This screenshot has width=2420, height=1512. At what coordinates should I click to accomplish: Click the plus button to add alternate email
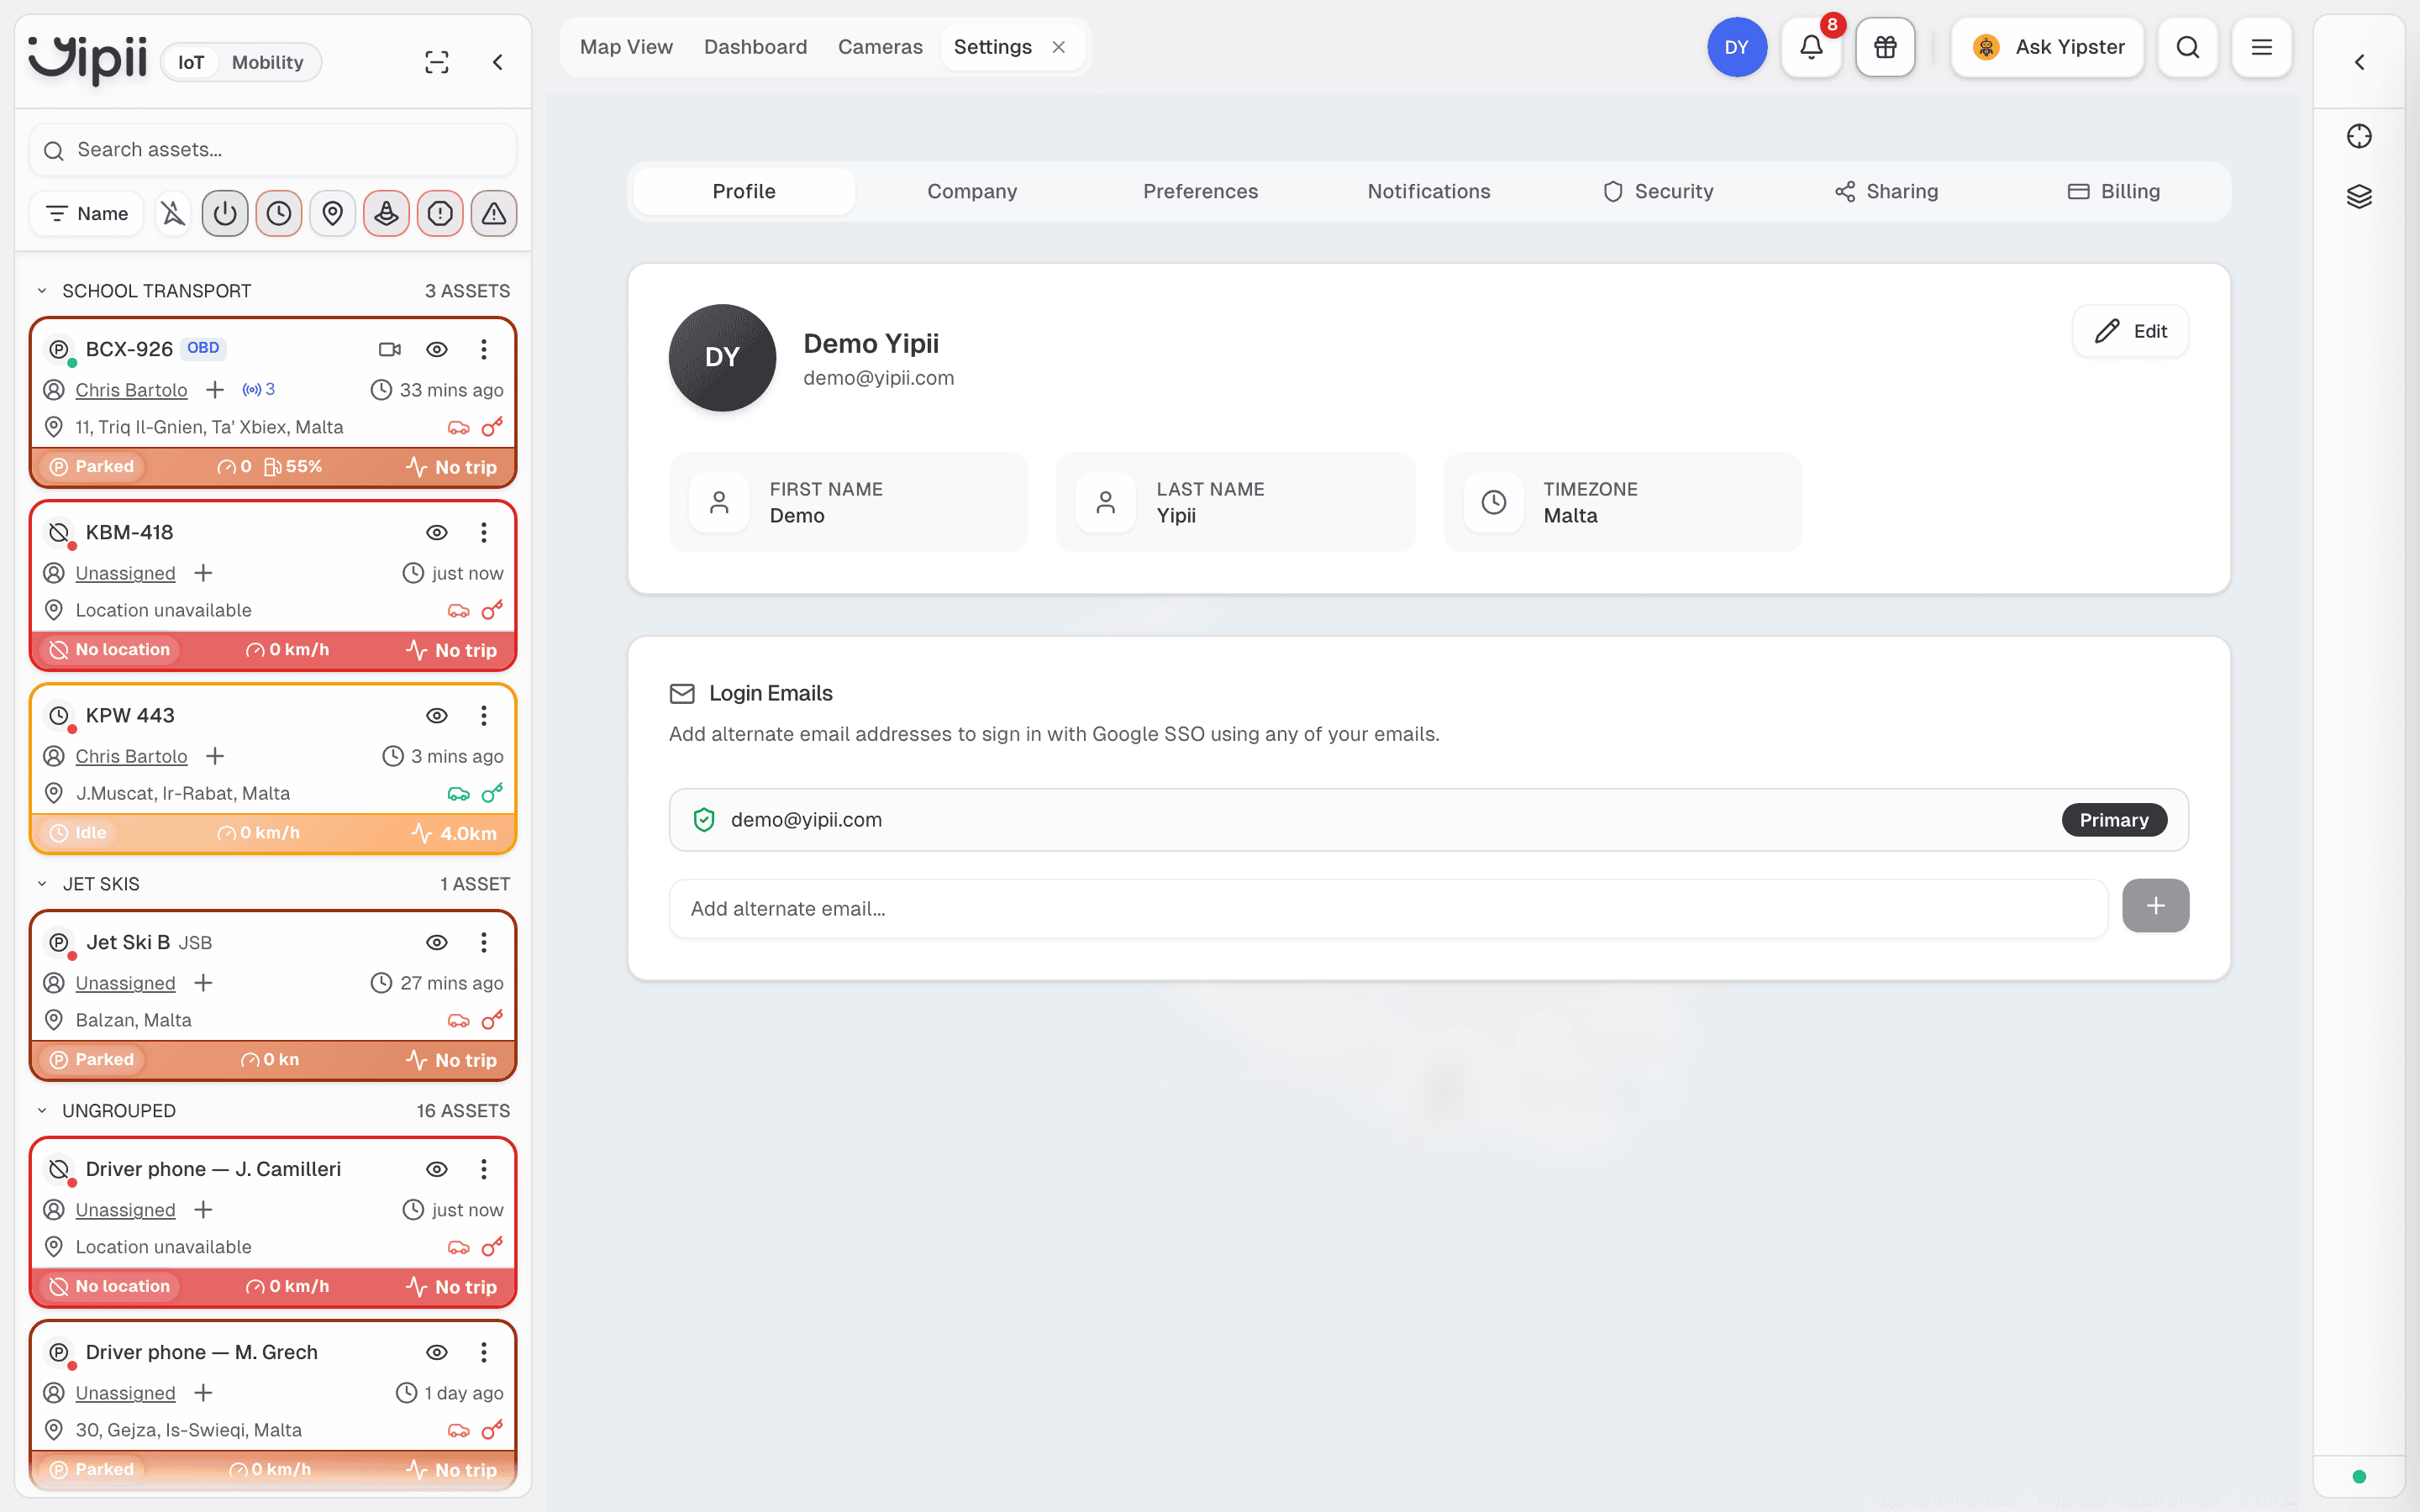(2155, 906)
